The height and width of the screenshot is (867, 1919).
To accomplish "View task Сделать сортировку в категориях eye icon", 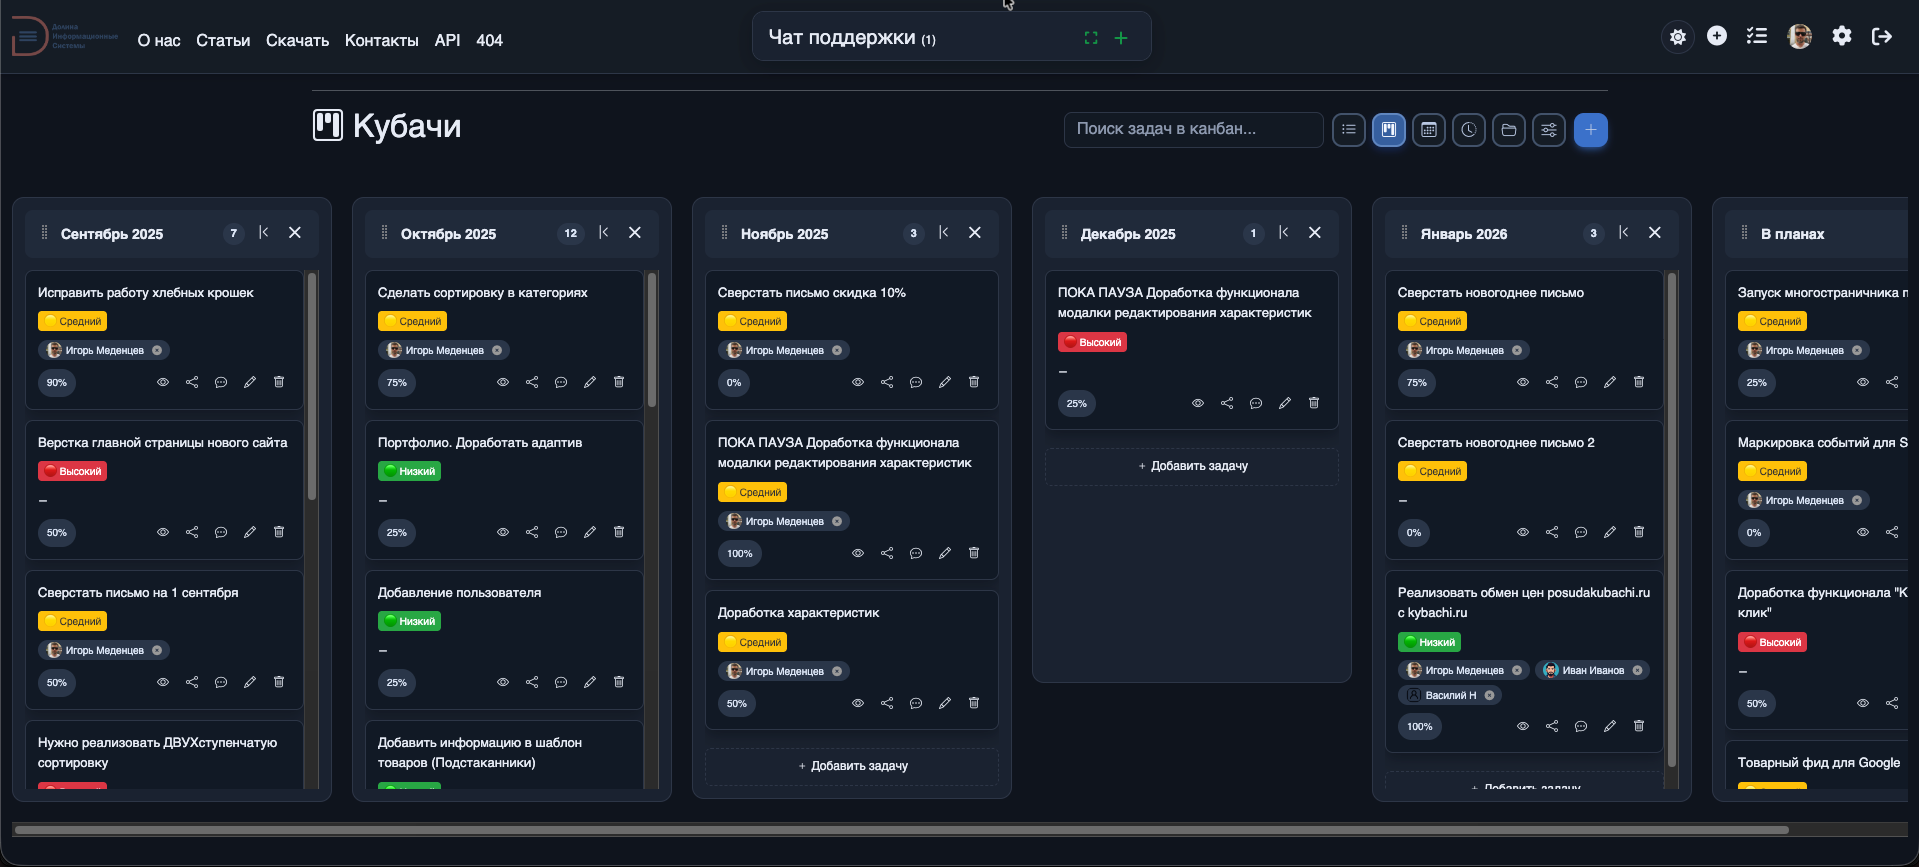I will 503,382.
